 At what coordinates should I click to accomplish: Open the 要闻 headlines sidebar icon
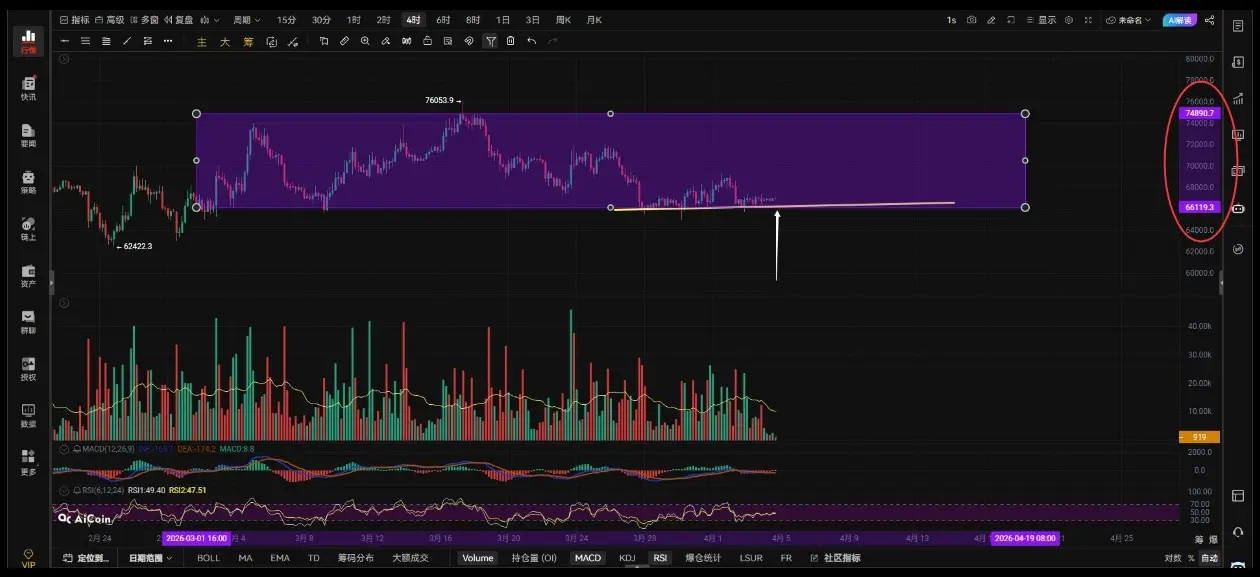pos(28,135)
